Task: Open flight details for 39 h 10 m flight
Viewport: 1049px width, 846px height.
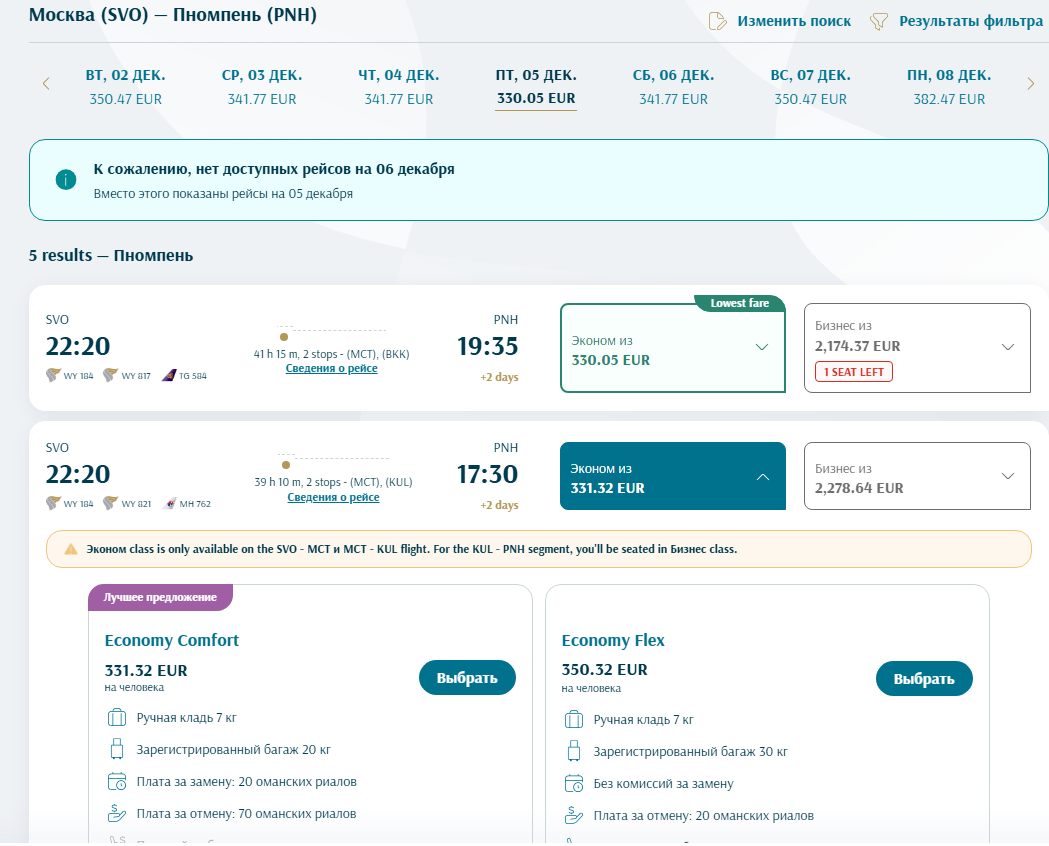Action: click(333, 498)
